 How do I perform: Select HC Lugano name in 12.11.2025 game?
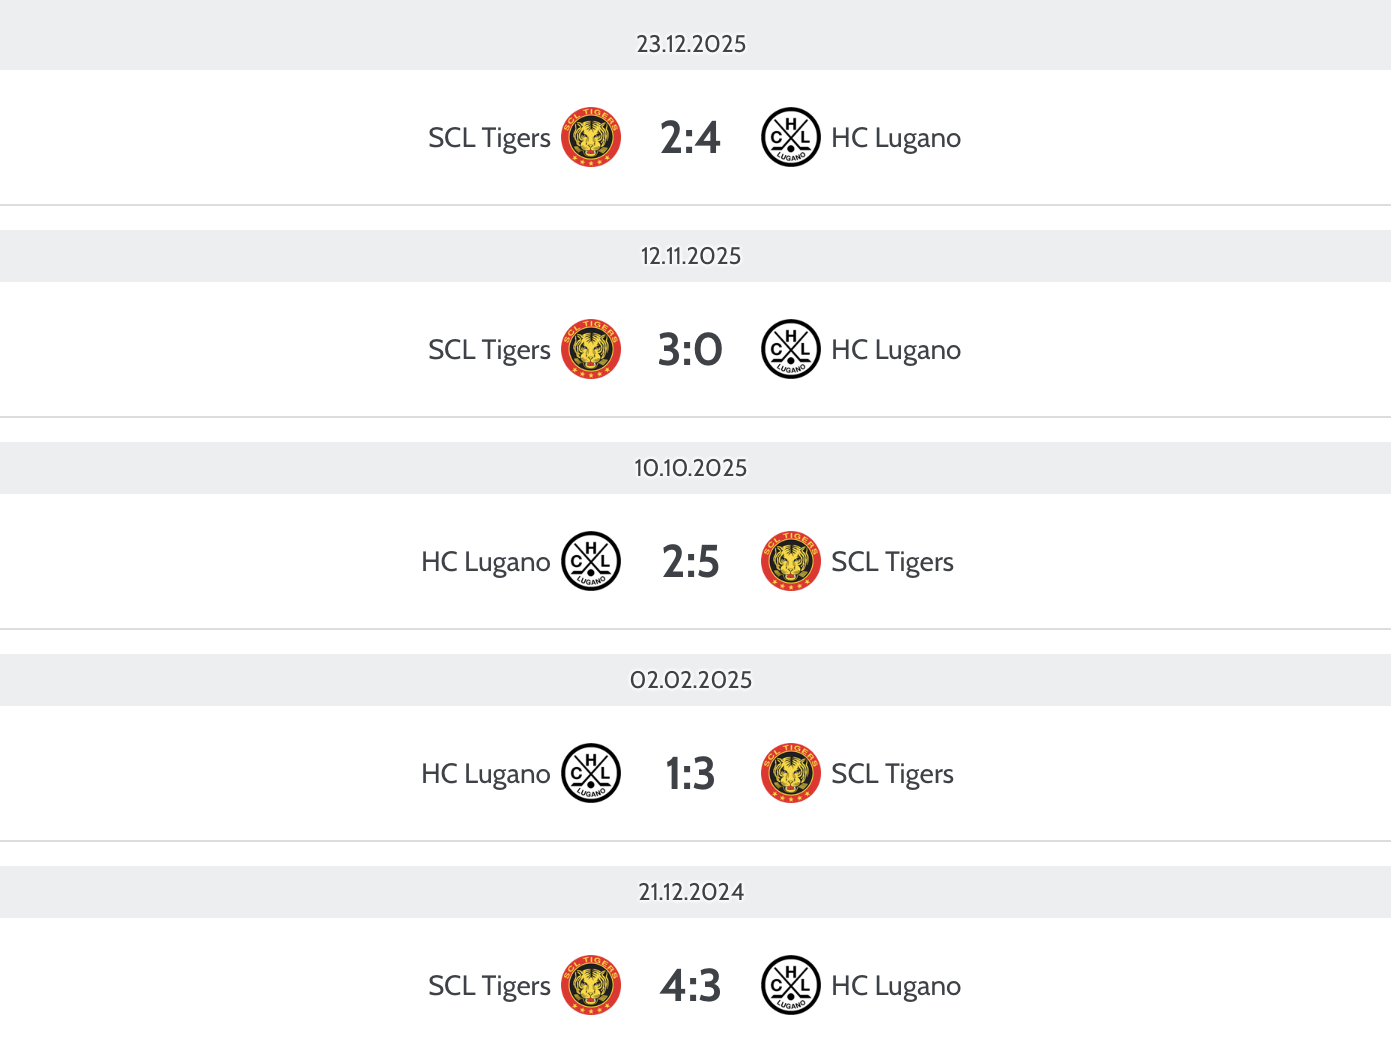click(x=896, y=350)
